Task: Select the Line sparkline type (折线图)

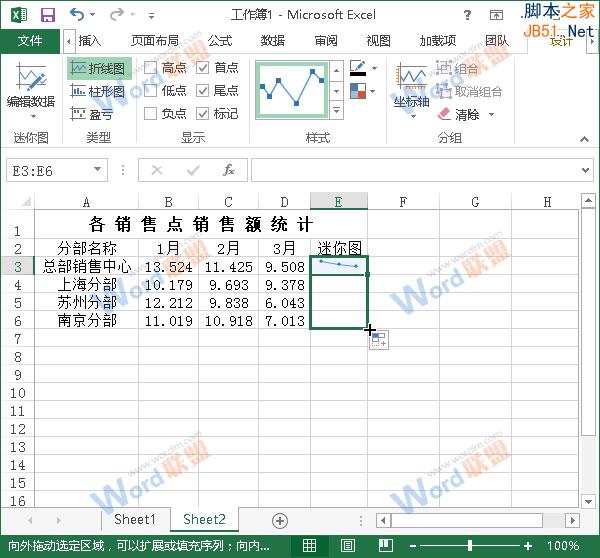Action: [99, 69]
